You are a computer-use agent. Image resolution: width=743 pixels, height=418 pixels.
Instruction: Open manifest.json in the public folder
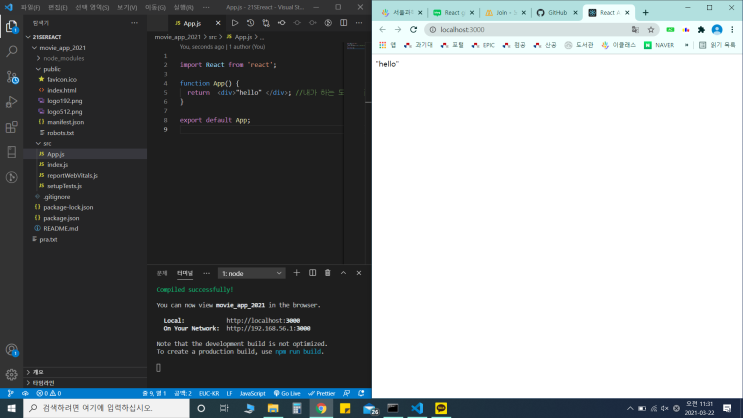[65, 122]
